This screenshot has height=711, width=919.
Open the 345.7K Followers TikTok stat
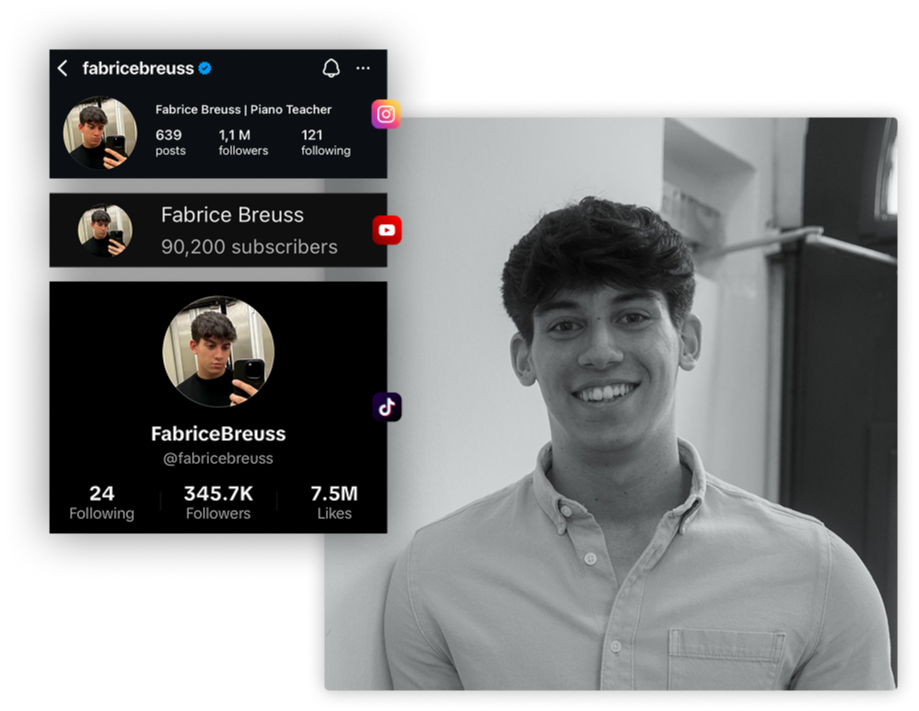coord(218,502)
